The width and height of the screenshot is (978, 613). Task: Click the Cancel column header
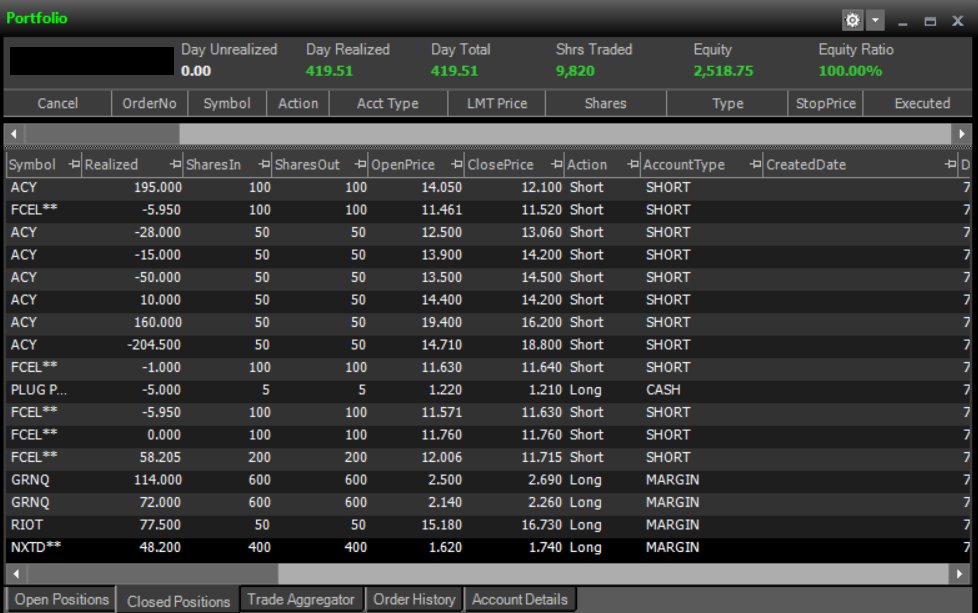57,104
